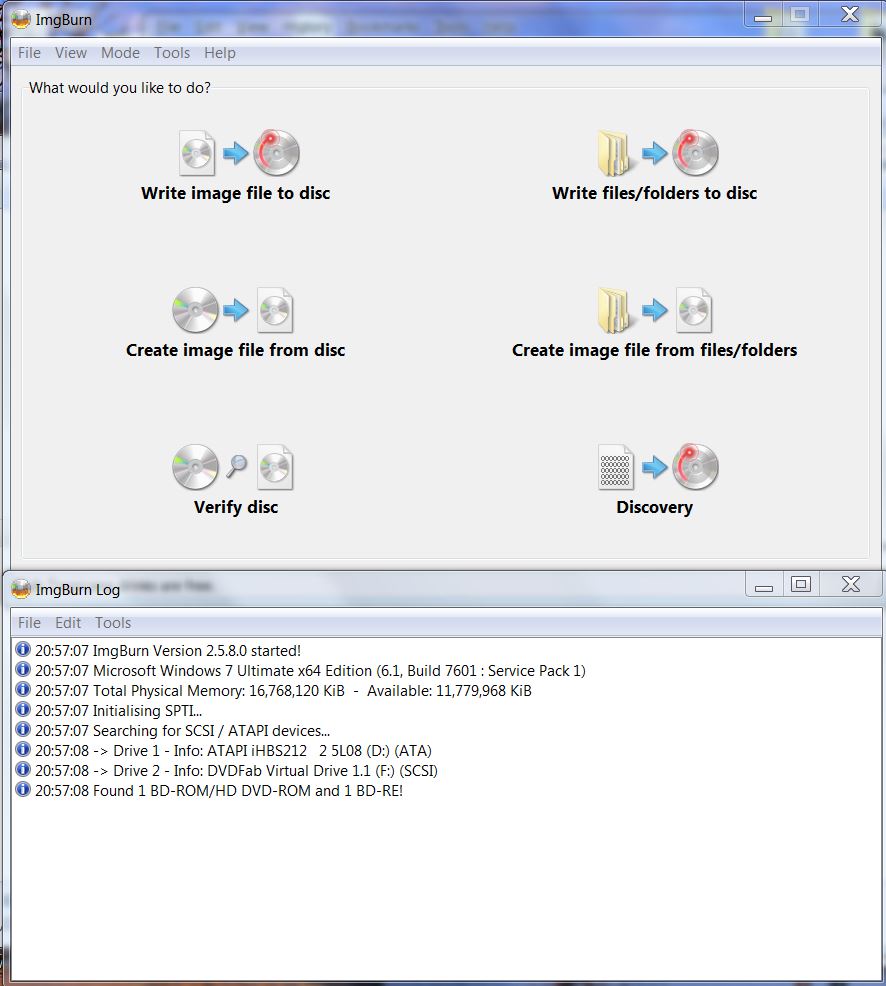886x986 pixels.
Task: Launch the 'Discovery' label
Action: (x=655, y=507)
